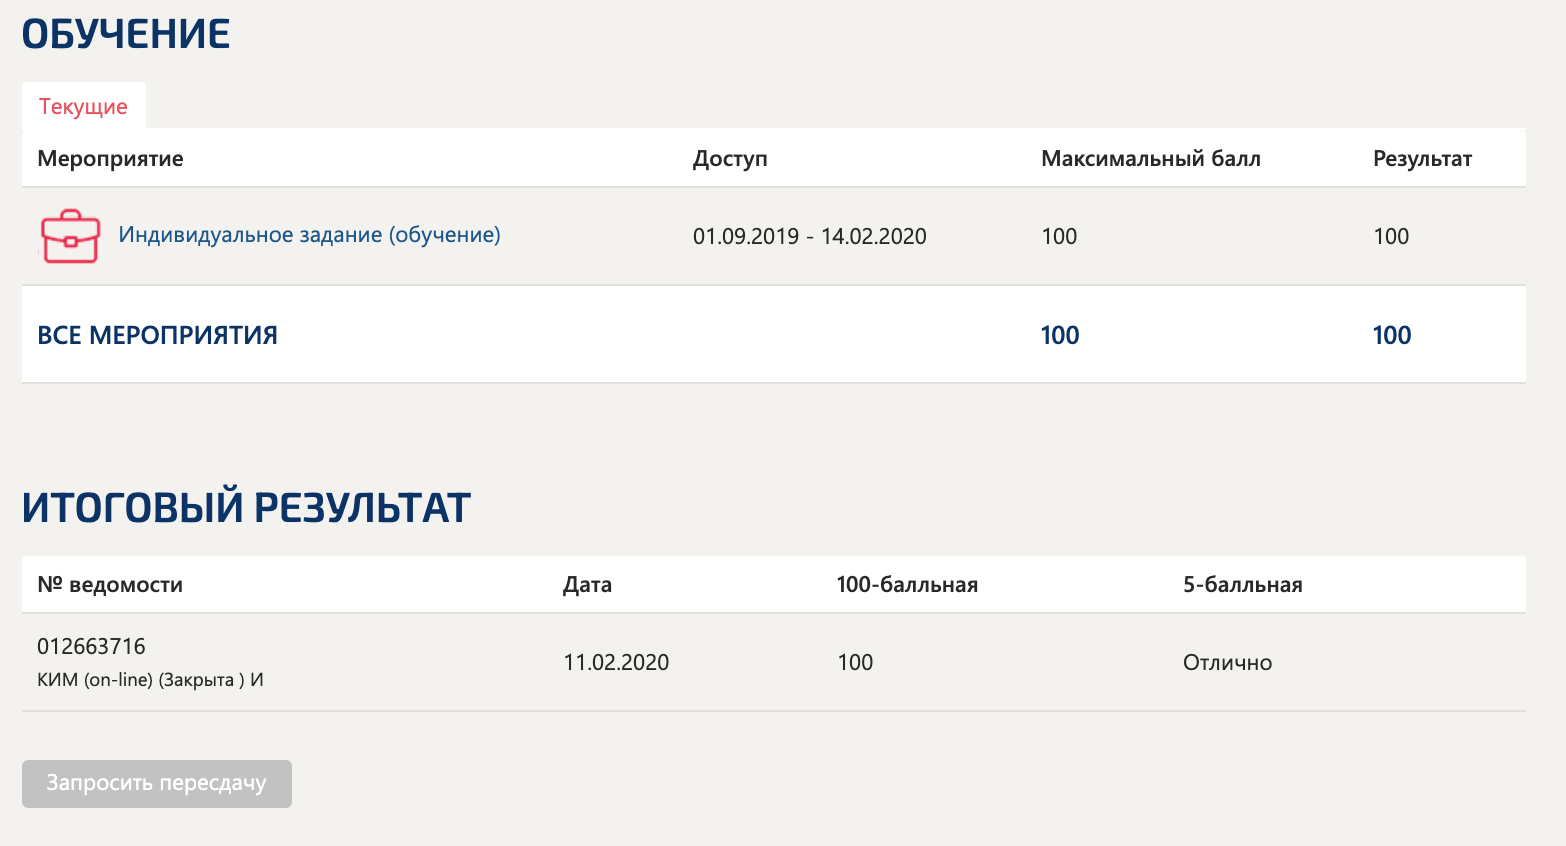Click the Мероприятие column header
The image size is (1566, 846).
(x=110, y=159)
